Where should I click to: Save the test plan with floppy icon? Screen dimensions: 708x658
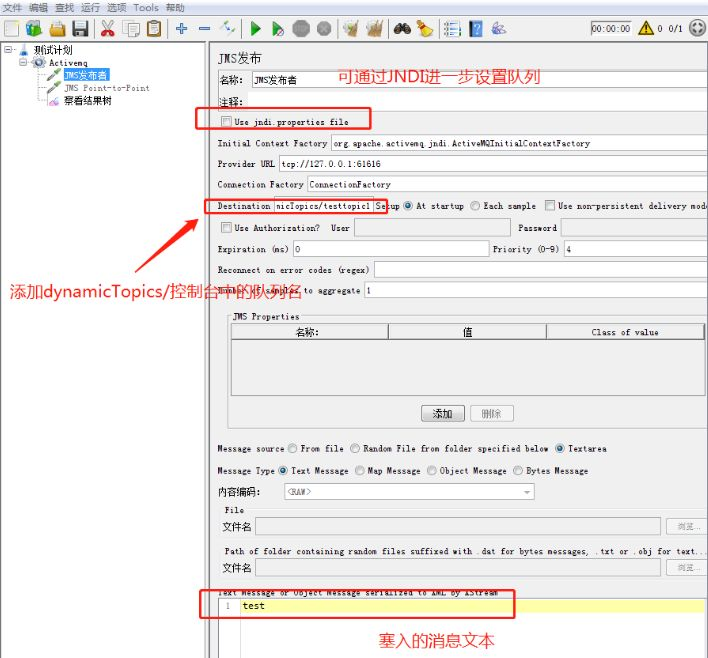pyautogui.click(x=80, y=29)
